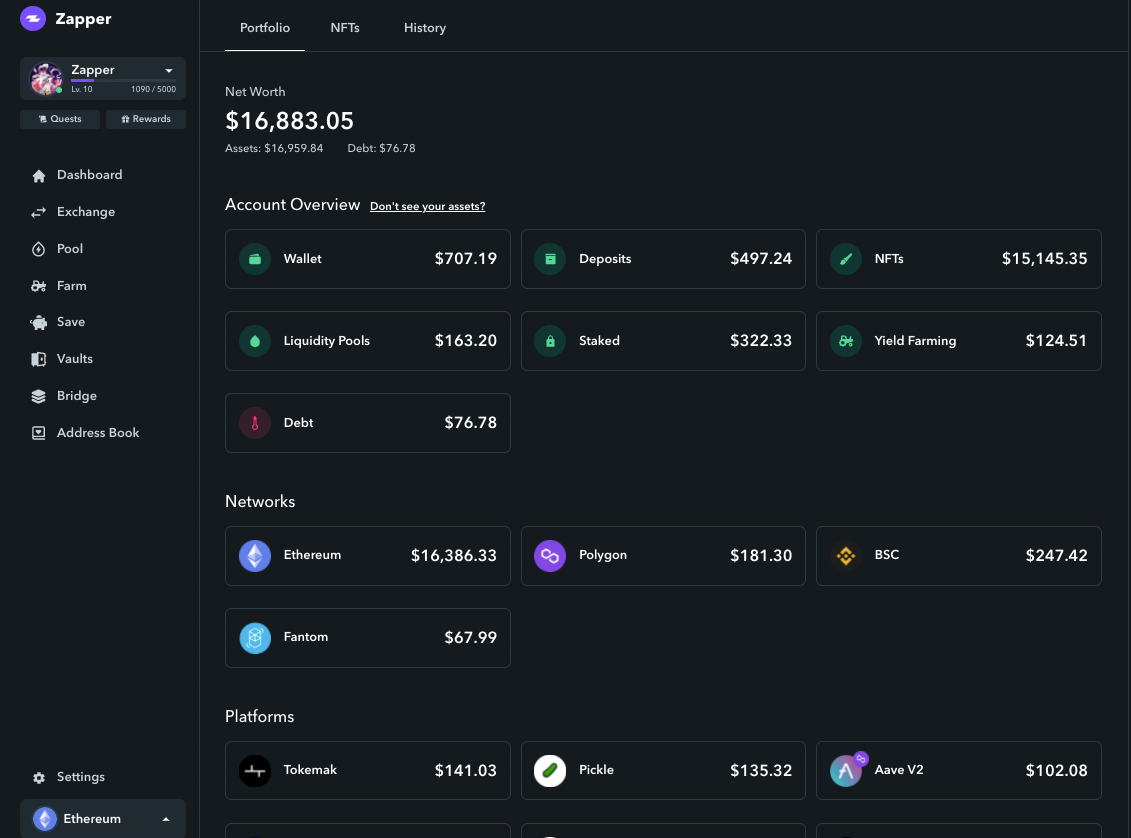Open the Deposits $497.24 value

[761, 259]
